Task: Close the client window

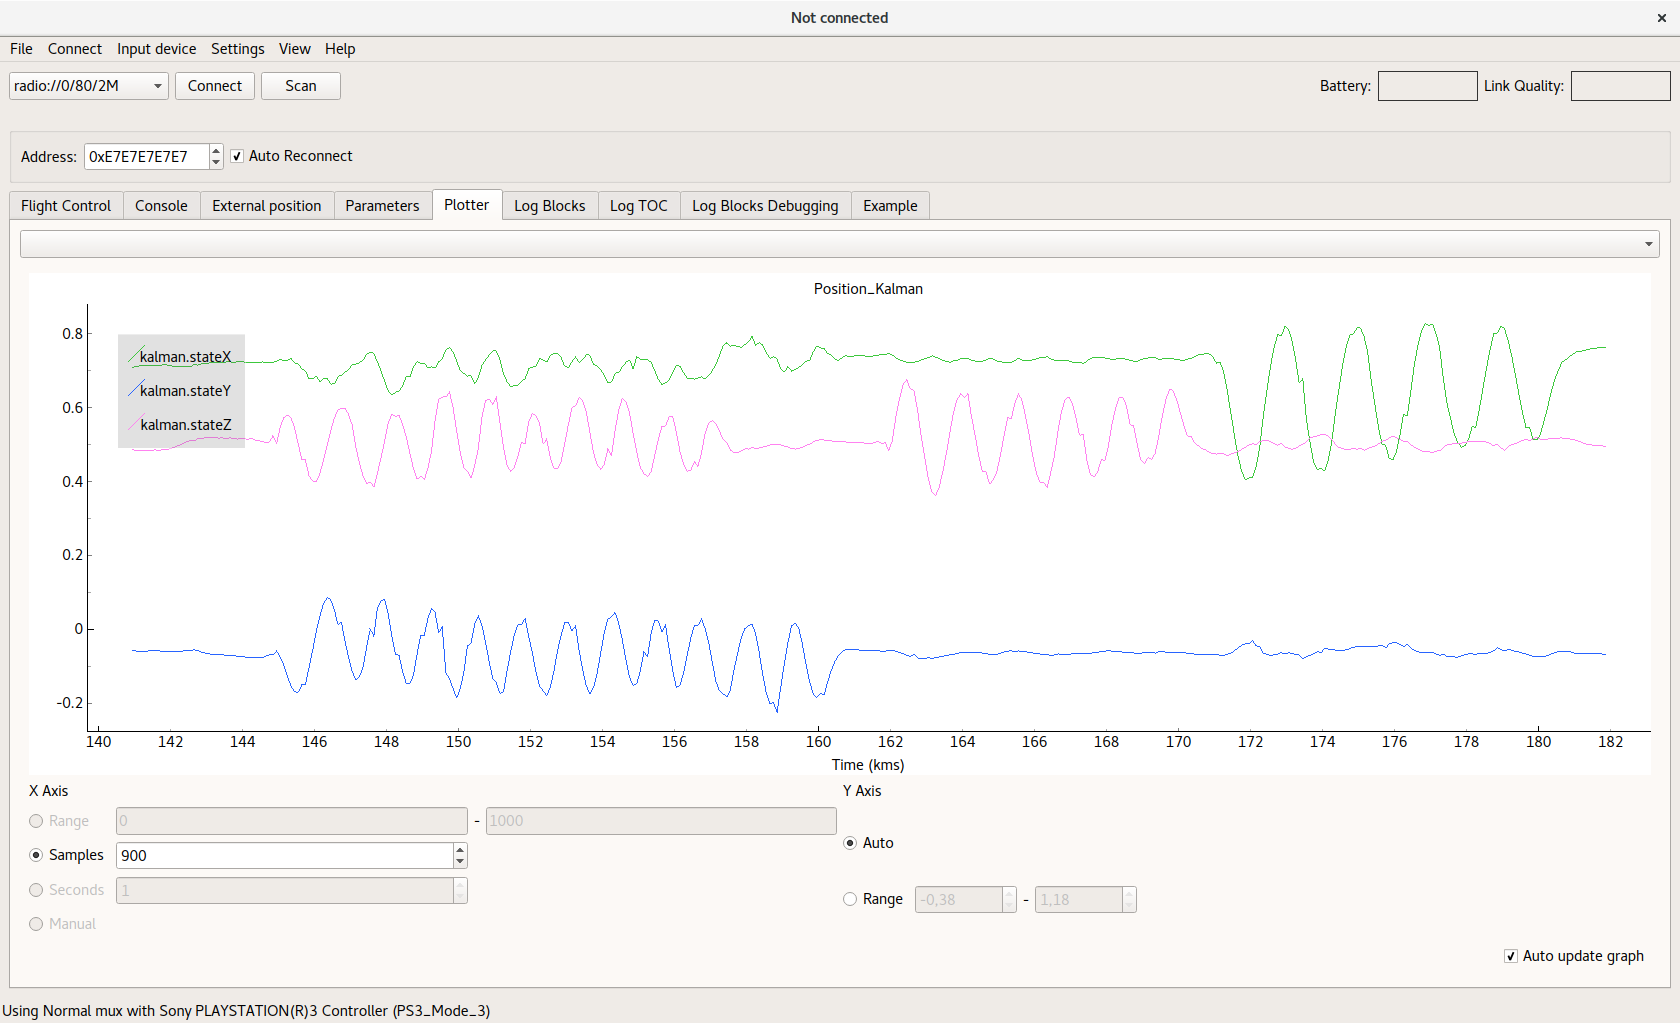Action: point(1661,18)
